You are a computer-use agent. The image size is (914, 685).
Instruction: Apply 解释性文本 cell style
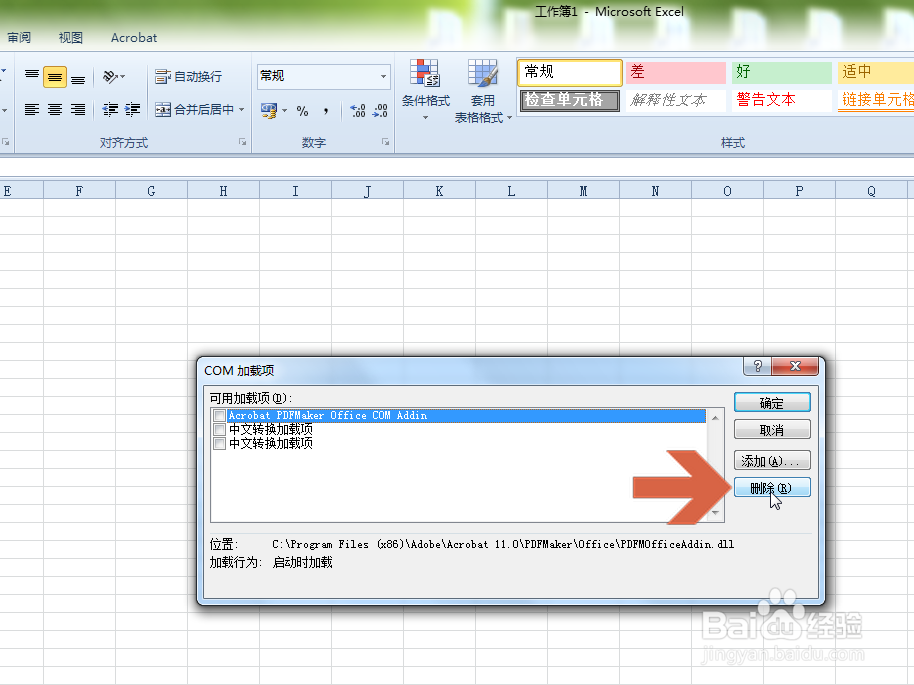click(676, 100)
